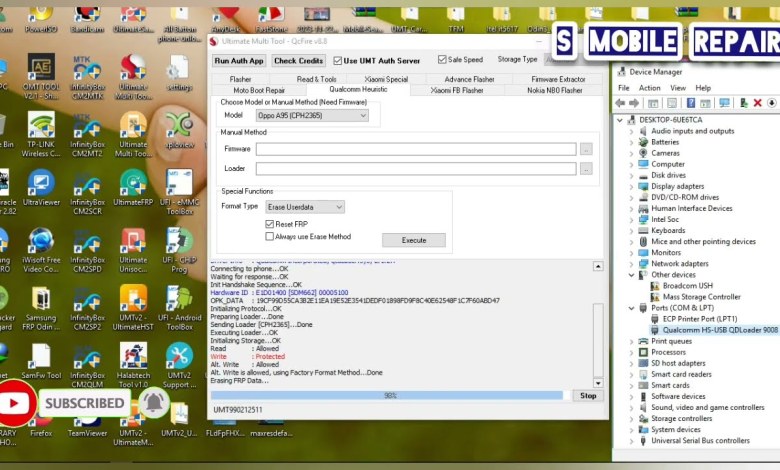
Task: Open the Format Type dropdown
Action: coord(305,207)
